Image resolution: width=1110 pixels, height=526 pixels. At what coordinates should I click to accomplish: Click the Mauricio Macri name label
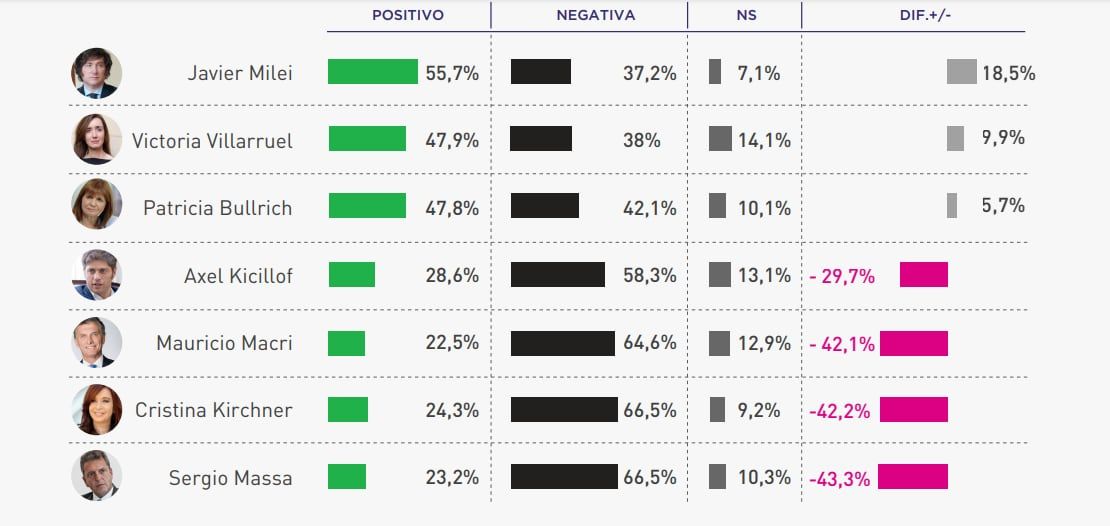[224, 343]
